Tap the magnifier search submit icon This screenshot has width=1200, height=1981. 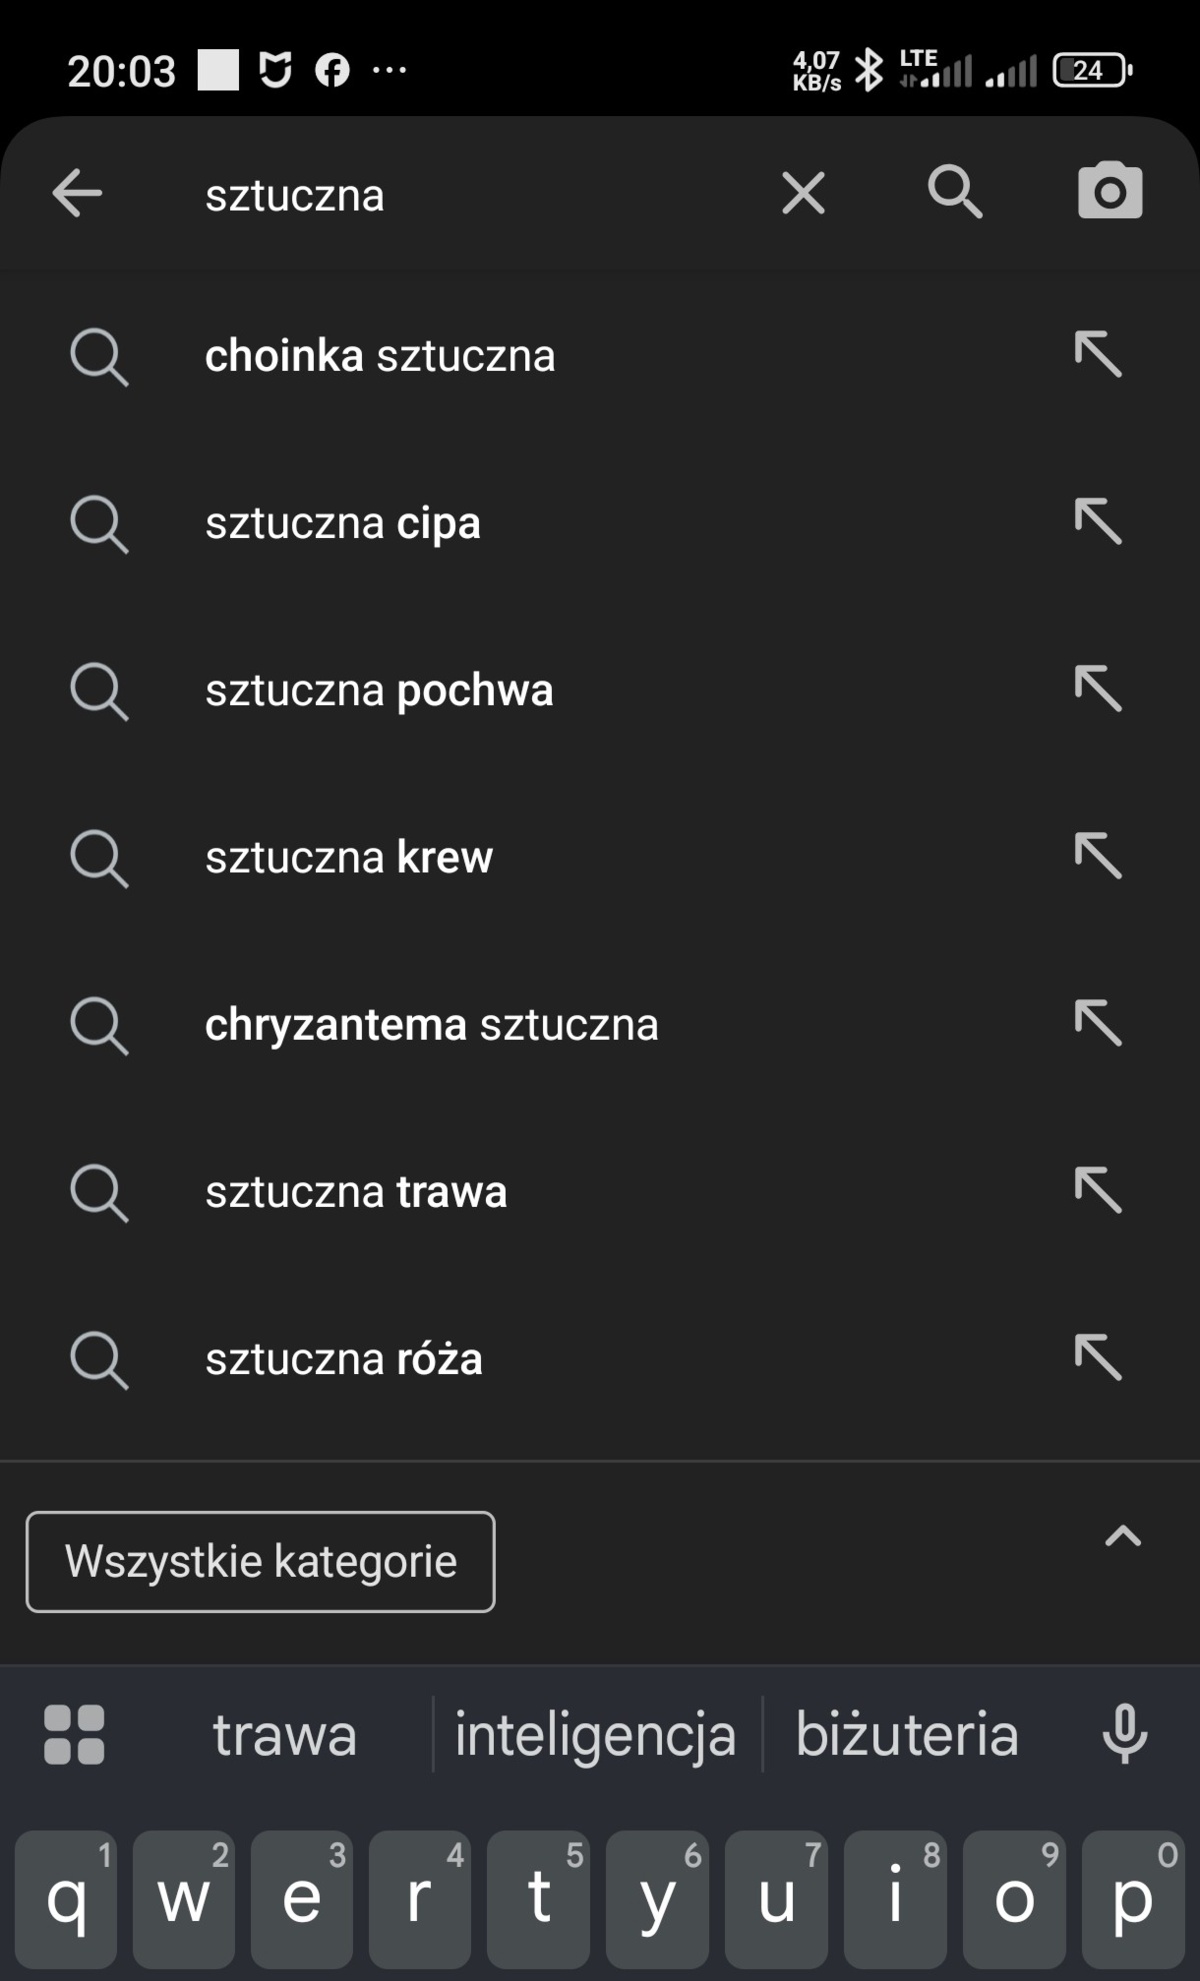click(x=955, y=191)
